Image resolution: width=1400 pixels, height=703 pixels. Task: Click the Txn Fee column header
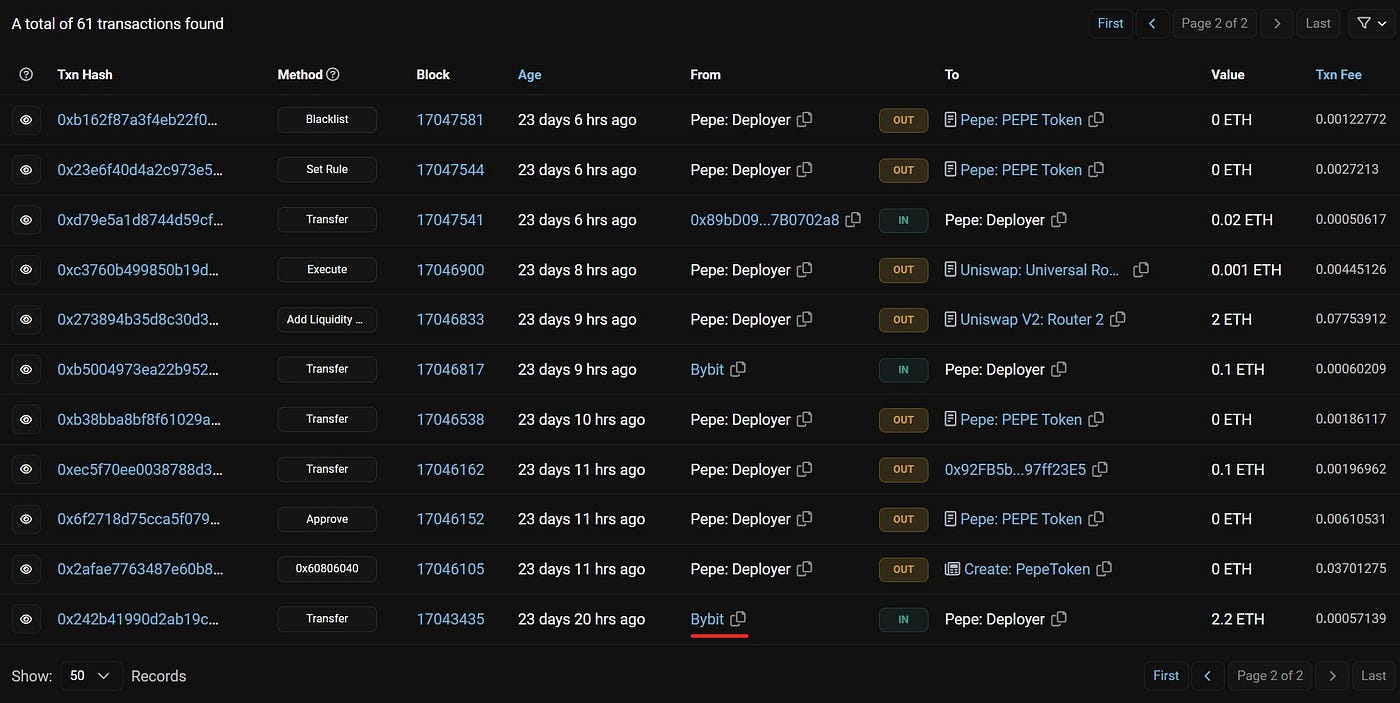coord(1338,74)
